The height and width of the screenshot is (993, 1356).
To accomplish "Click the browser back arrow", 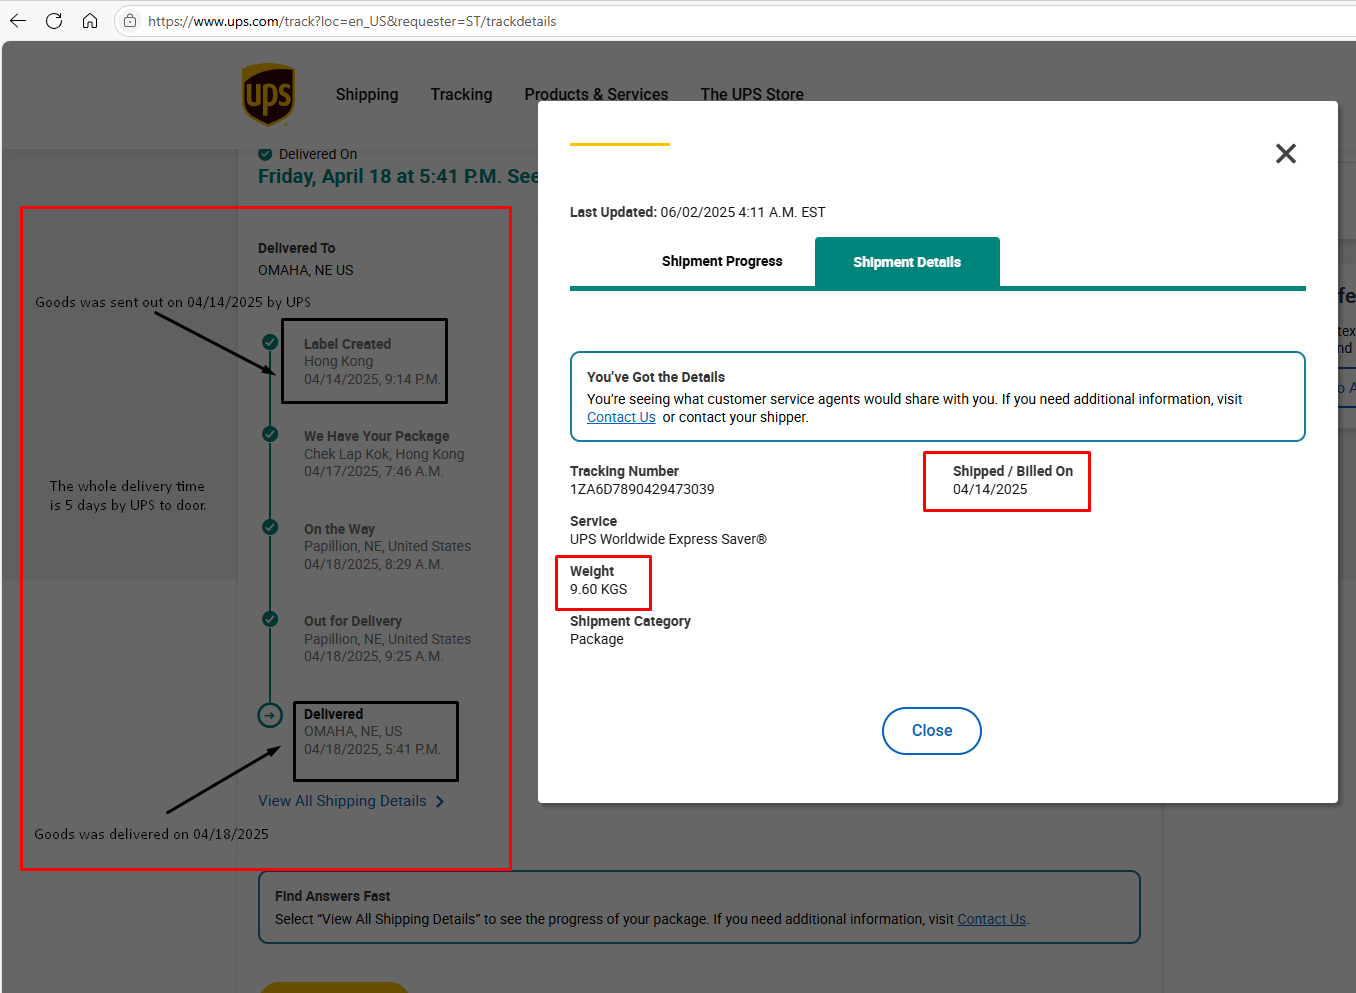I will click(18, 21).
